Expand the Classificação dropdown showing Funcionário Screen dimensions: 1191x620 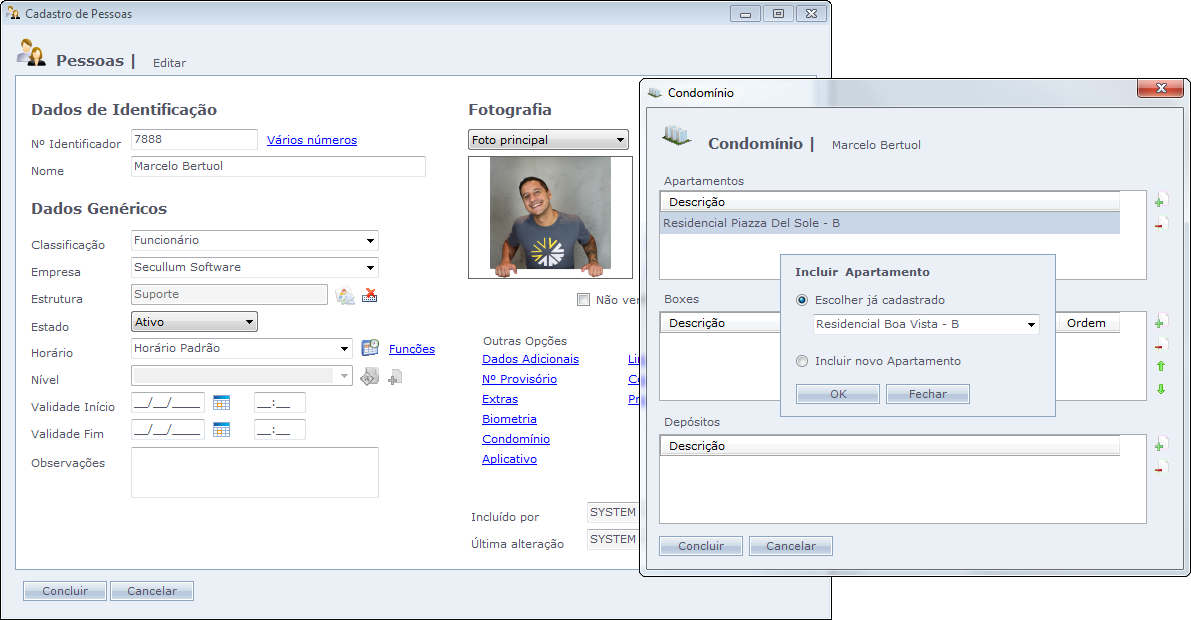(x=370, y=241)
